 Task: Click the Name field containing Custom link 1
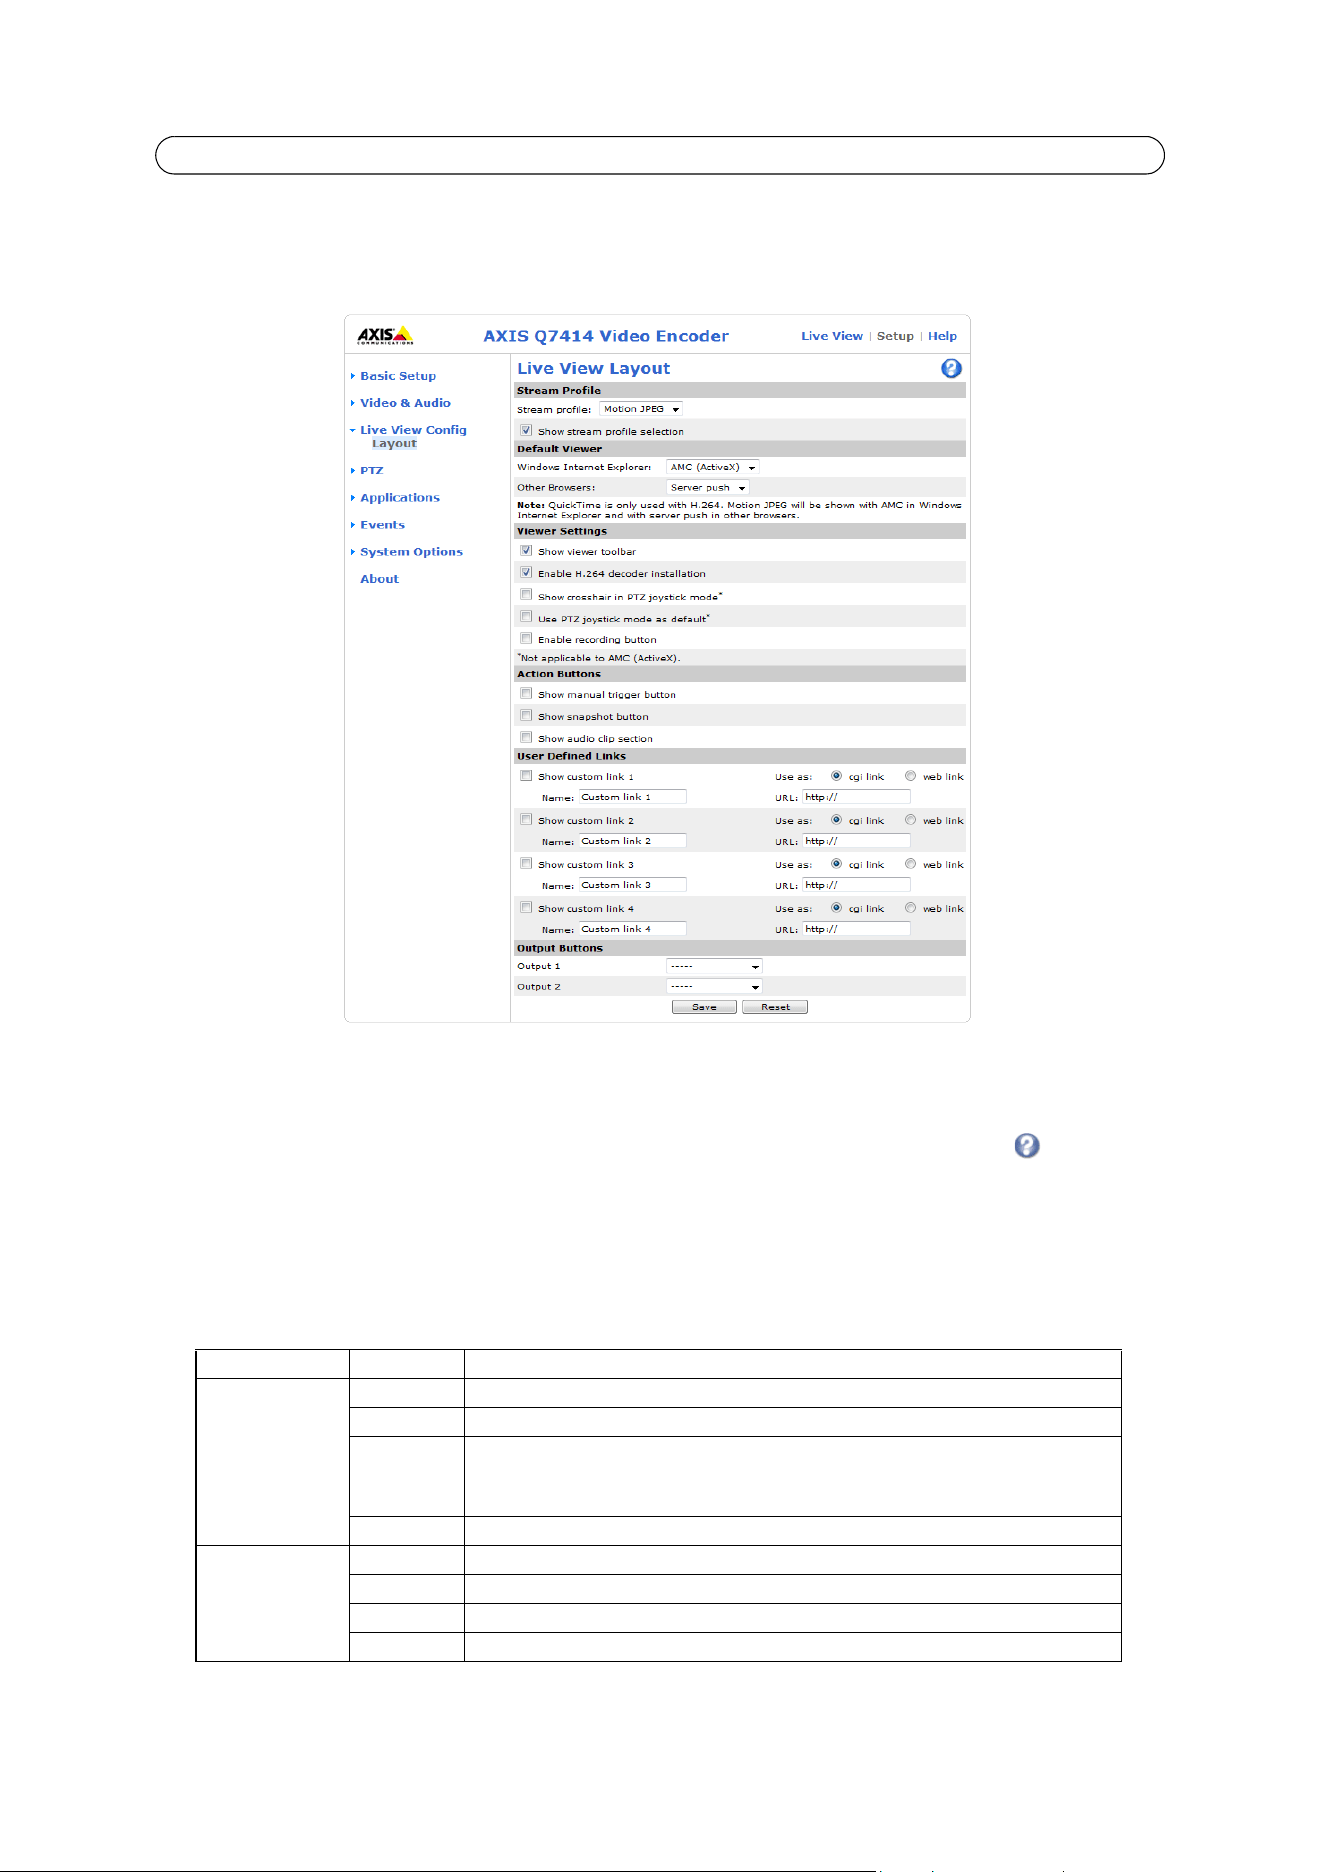point(632,797)
